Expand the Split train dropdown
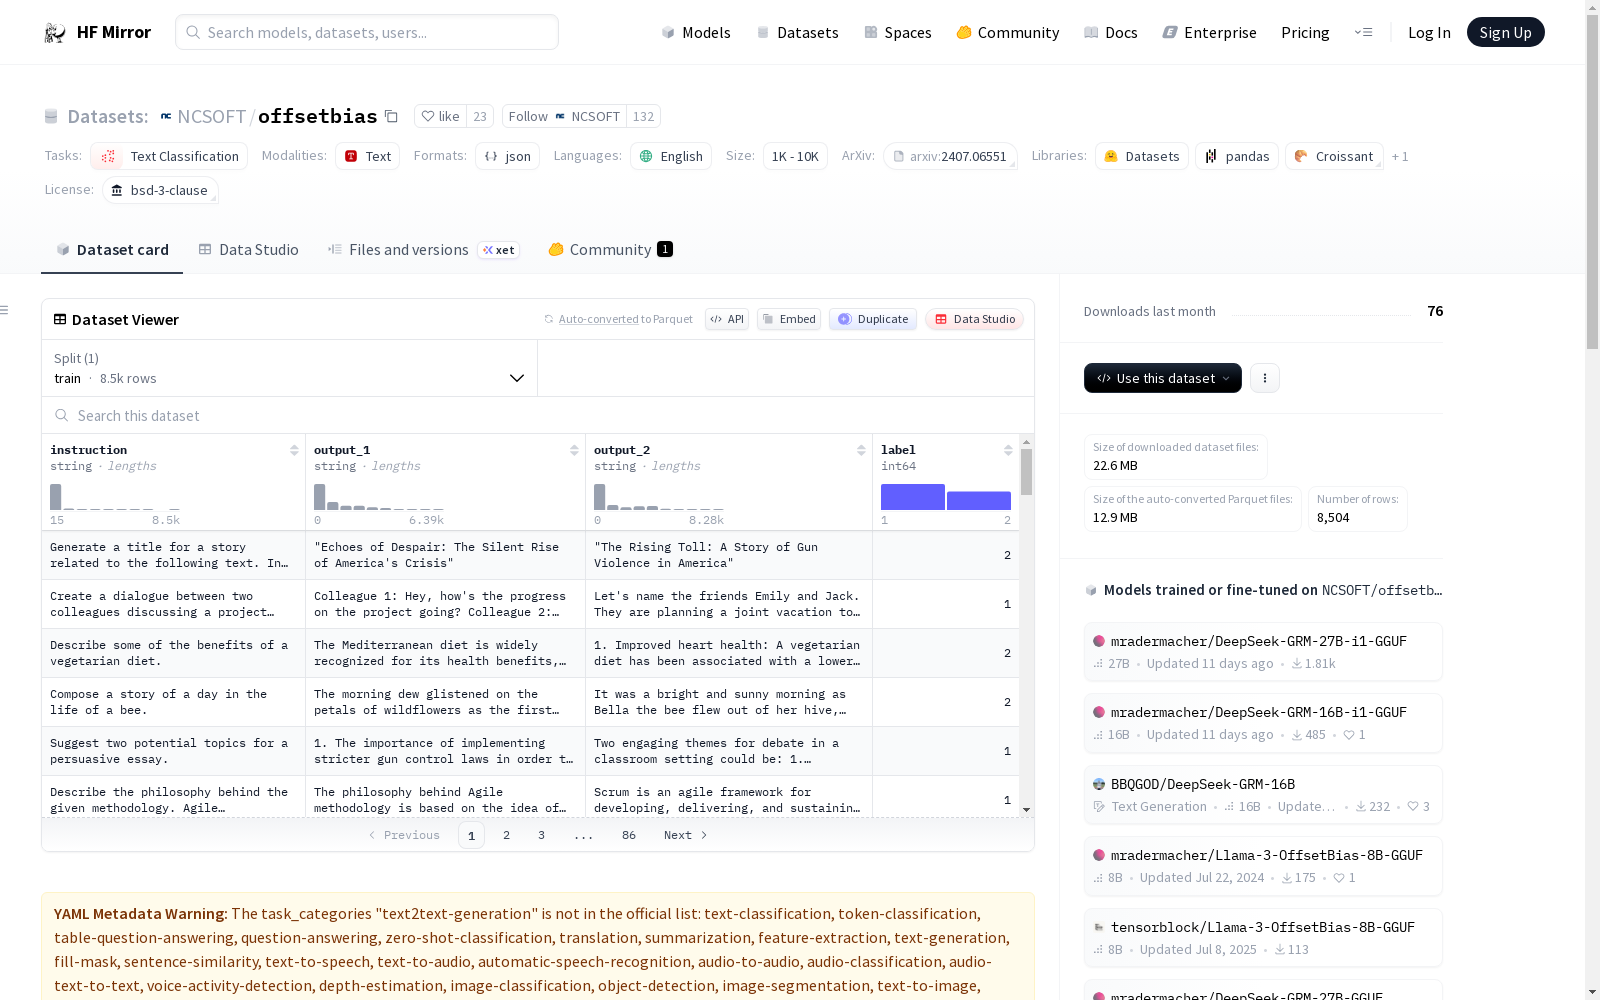Image resolution: width=1600 pixels, height=1000 pixels. pyautogui.click(x=289, y=368)
